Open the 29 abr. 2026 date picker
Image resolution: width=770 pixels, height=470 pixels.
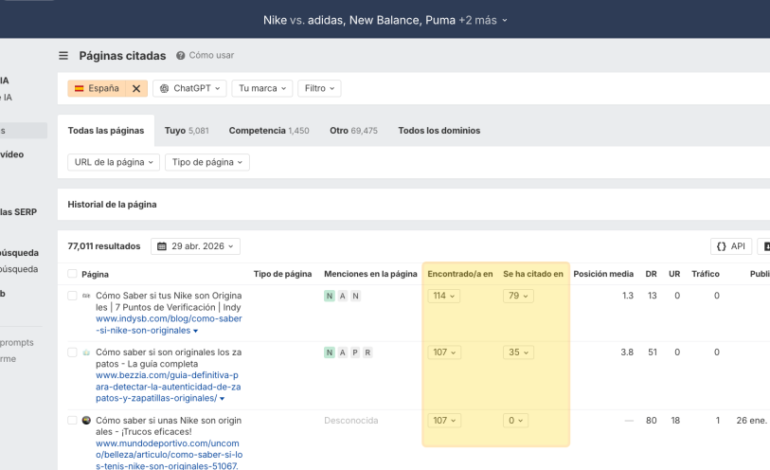(195, 246)
